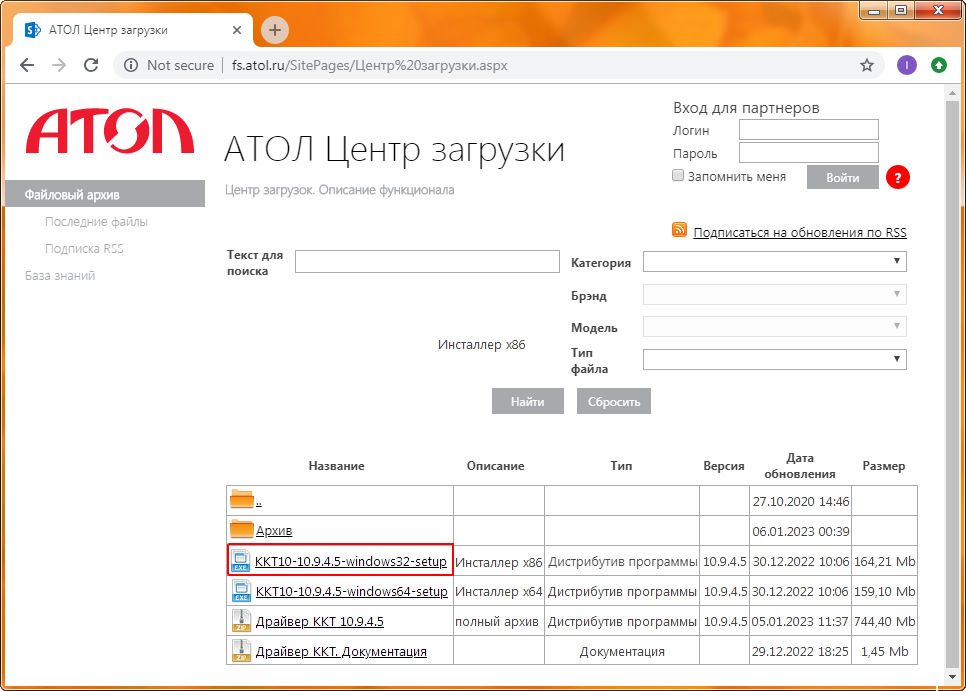Click the page scrollbar down arrow
Viewport: 966px width, 691px height.
point(952,676)
